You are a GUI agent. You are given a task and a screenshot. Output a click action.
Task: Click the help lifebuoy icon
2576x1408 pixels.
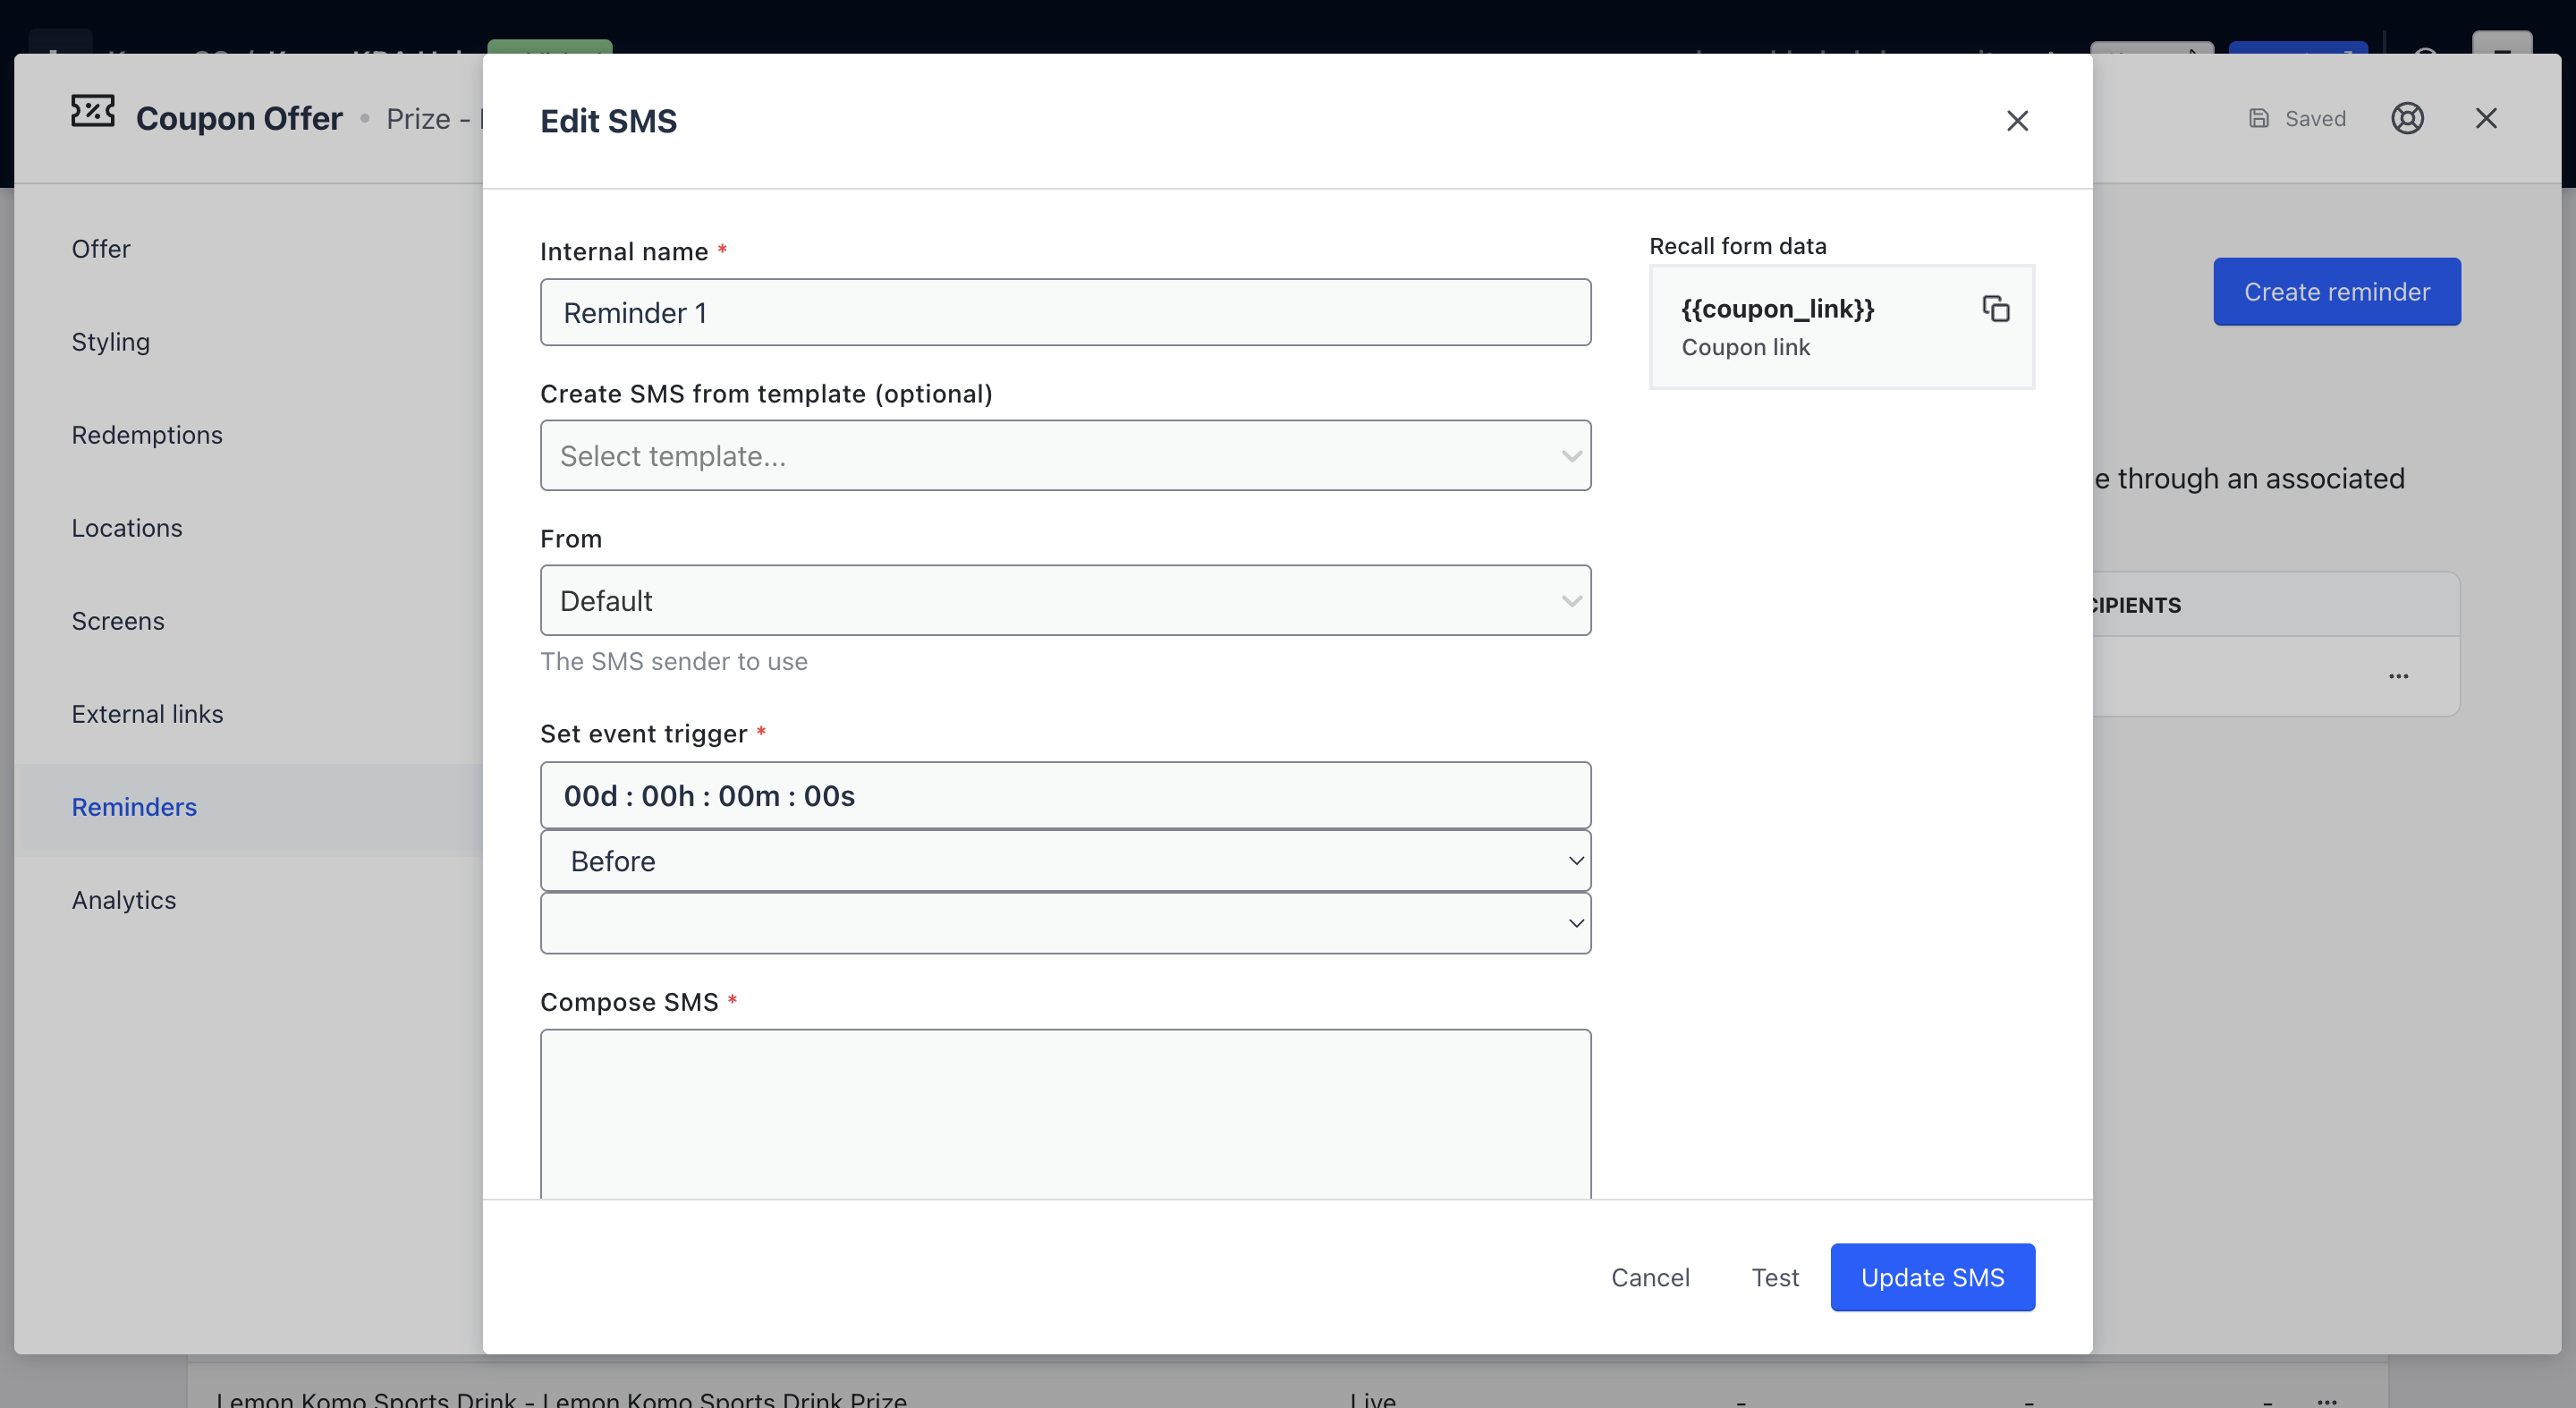point(2407,119)
